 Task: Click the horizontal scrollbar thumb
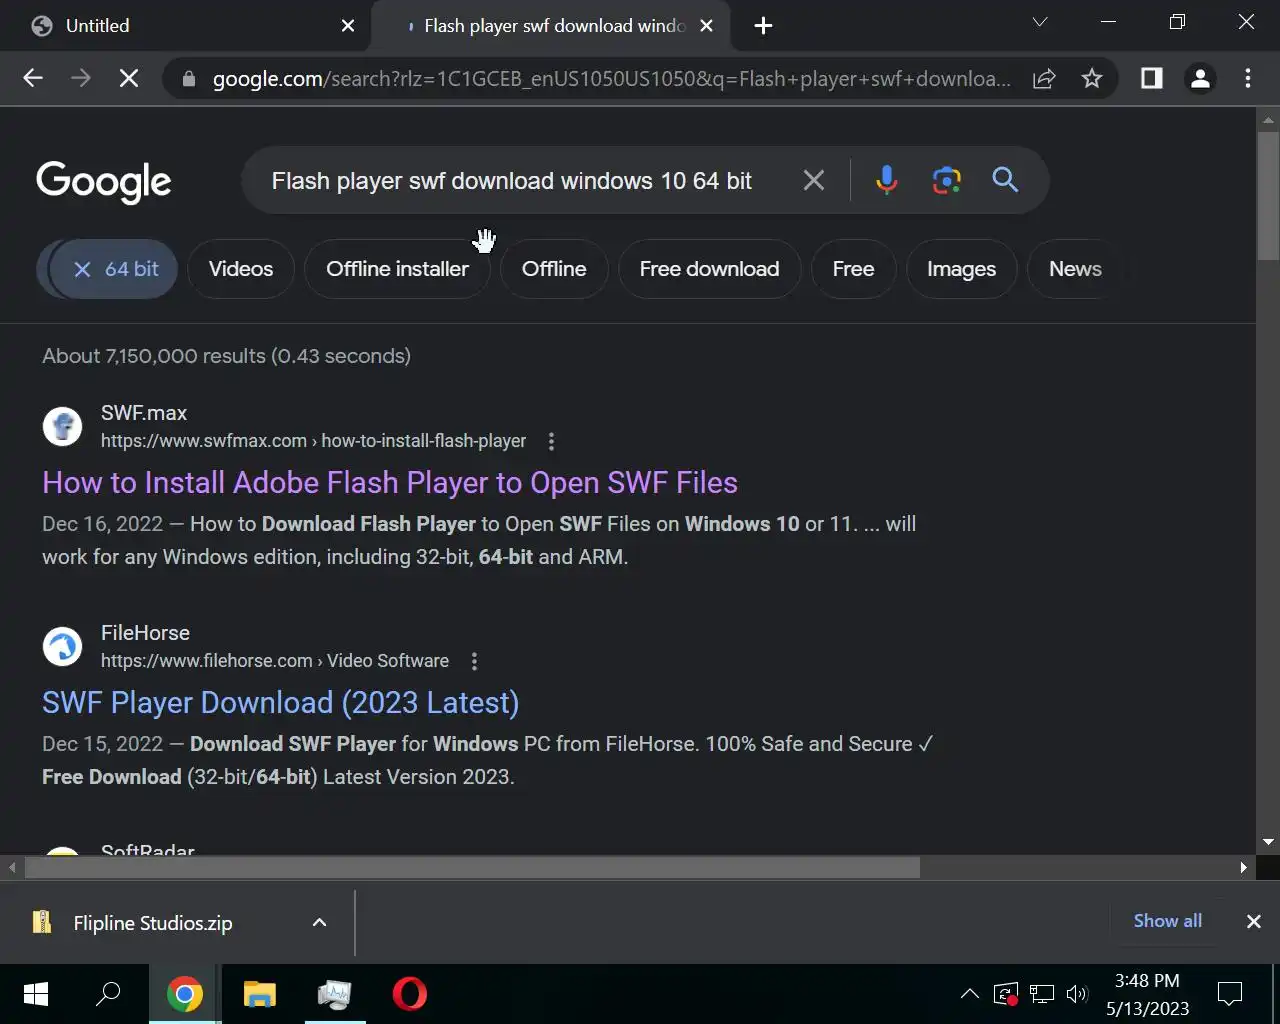coord(472,867)
